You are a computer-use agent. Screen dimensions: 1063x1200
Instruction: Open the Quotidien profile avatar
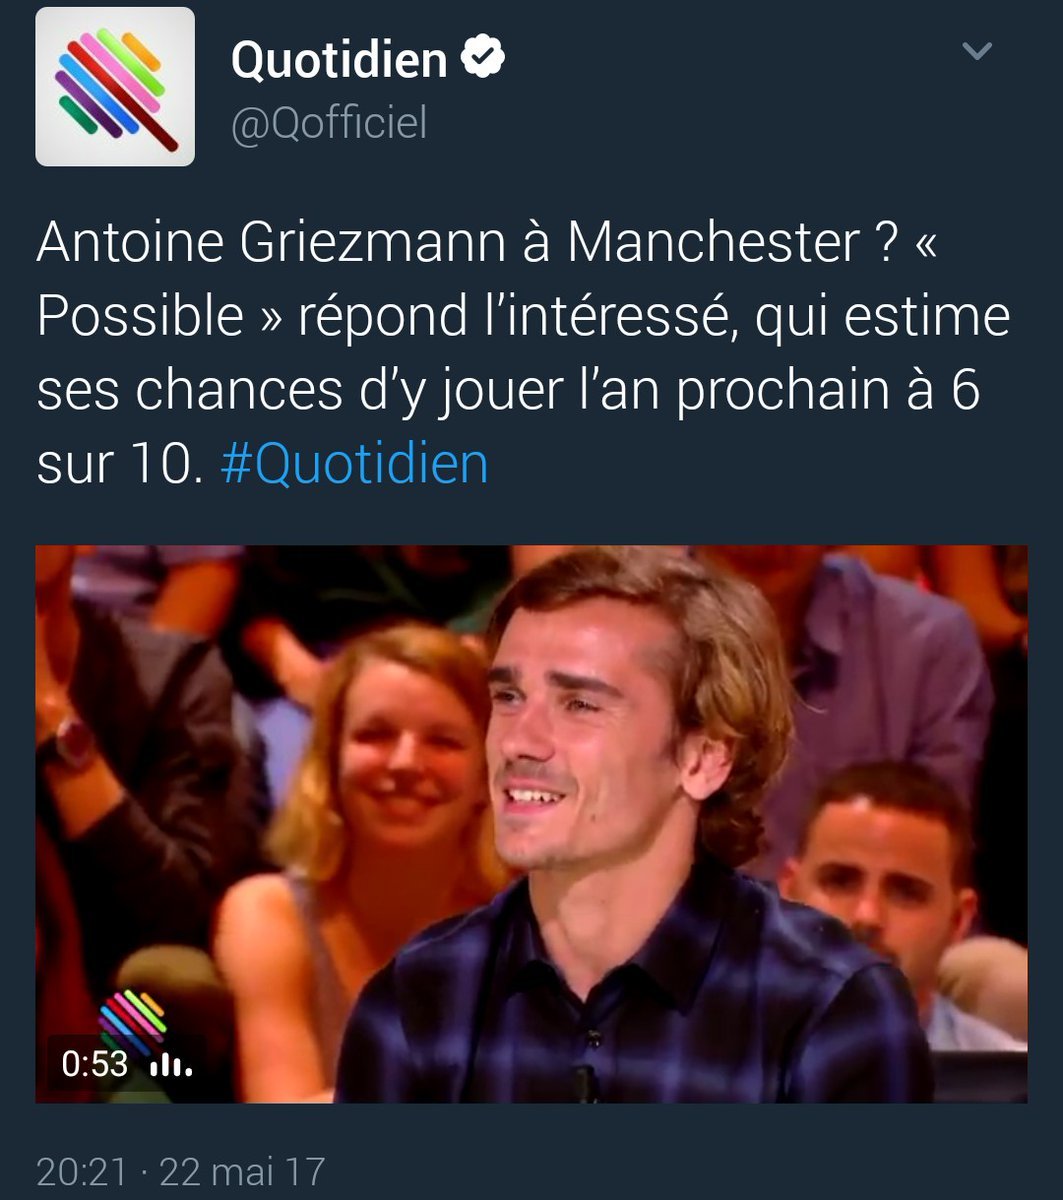[x=115, y=86]
